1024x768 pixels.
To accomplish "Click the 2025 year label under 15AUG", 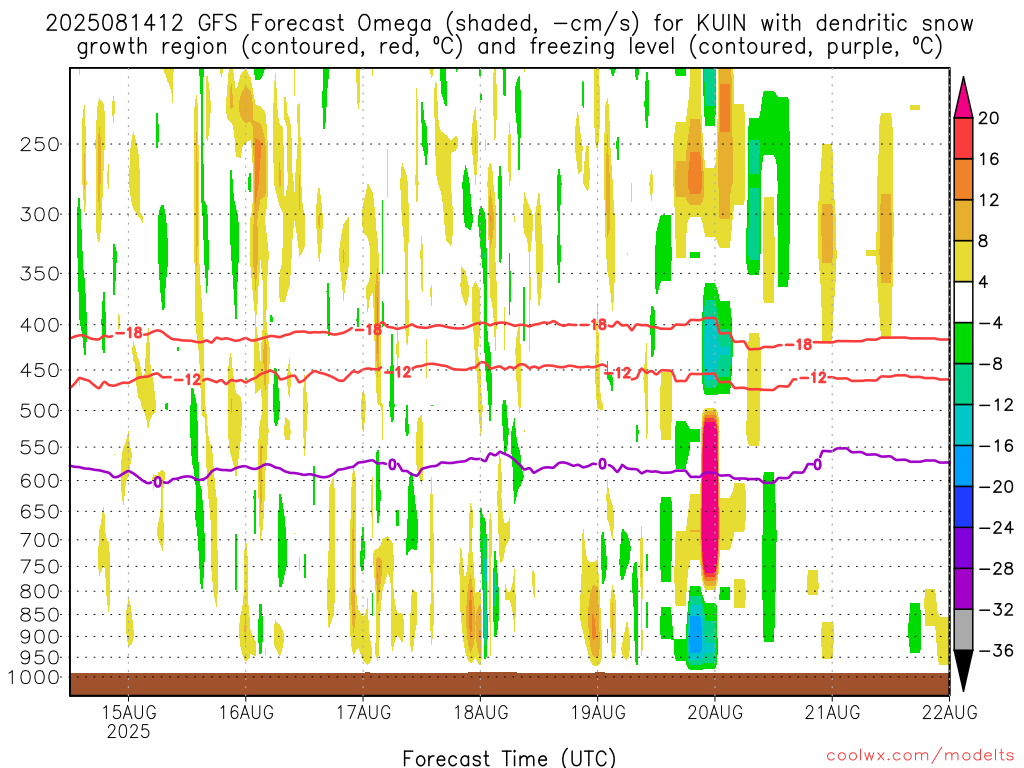I will tap(129, 731).
